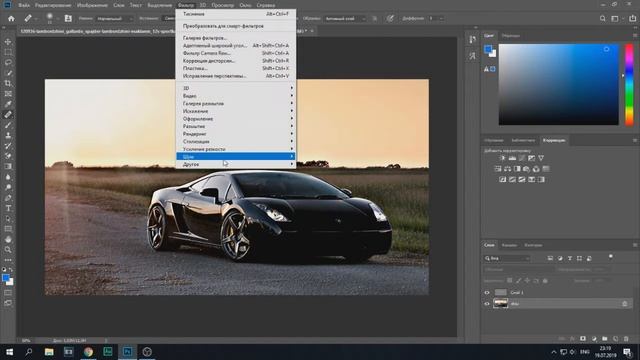Click new group folder icon in Layers panel

click(x=604, y=339)
